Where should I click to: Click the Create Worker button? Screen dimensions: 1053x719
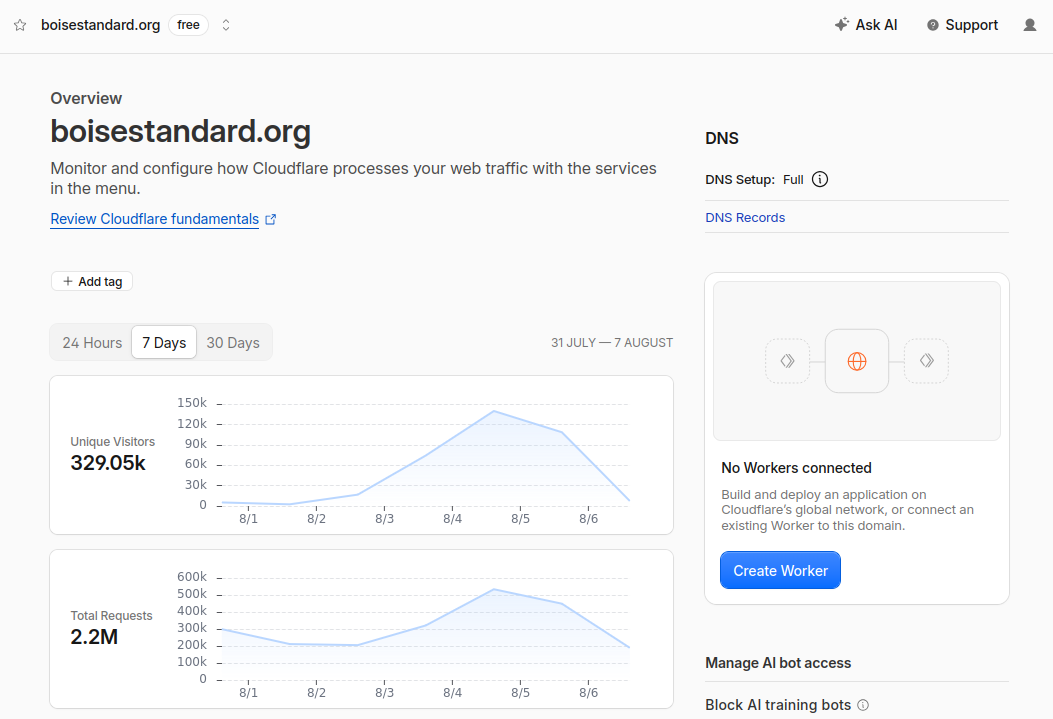780,570
